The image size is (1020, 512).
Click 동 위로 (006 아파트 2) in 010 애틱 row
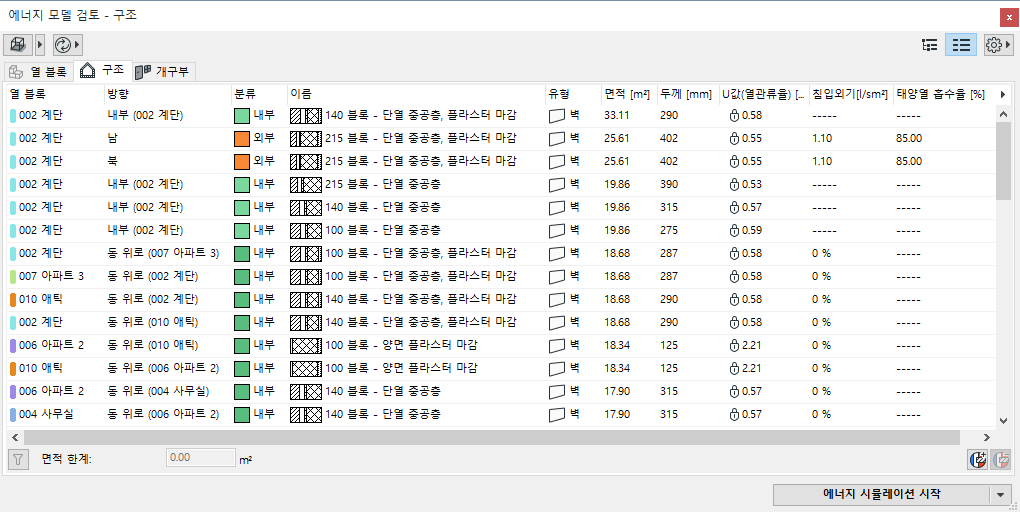coord(163,368)
